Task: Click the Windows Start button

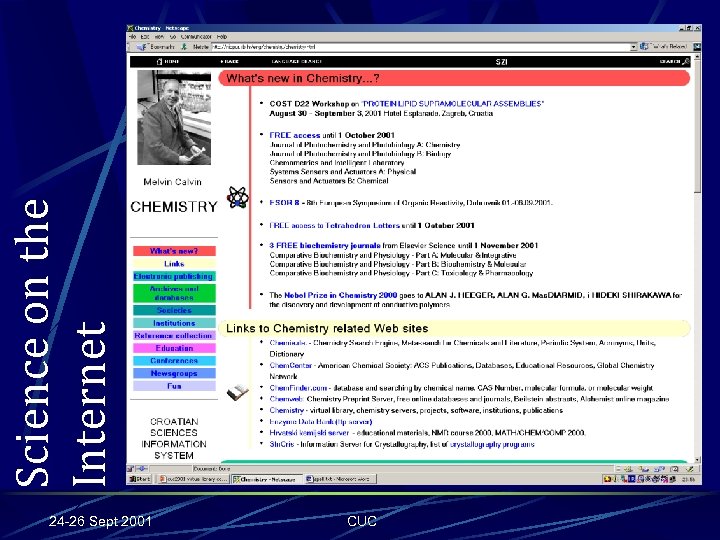Action: pos(140,479)
